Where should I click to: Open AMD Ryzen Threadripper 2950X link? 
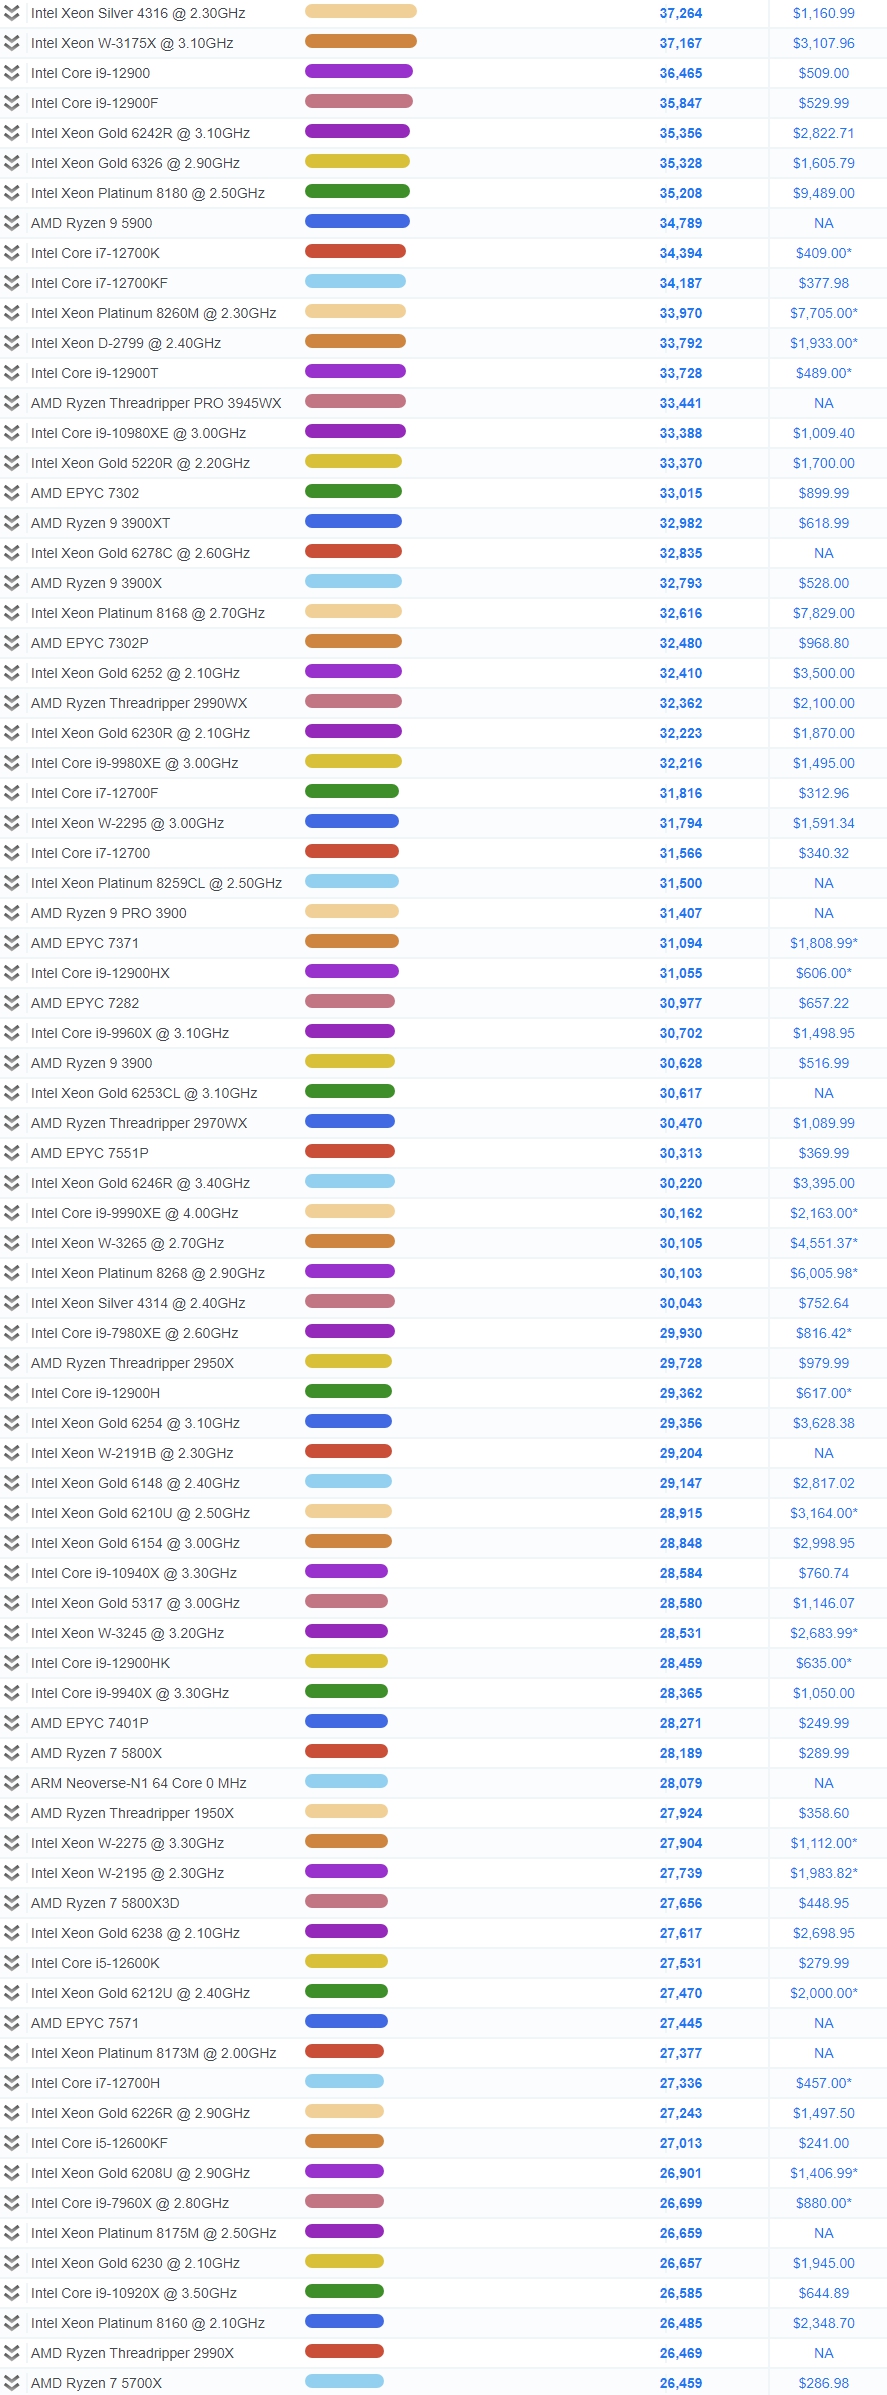(132, 1363)
